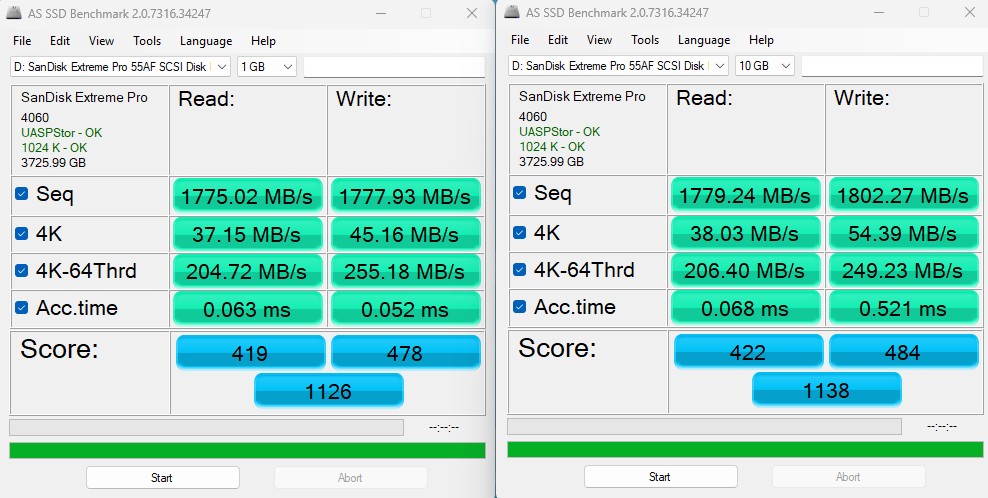Select 1775.02 MB/s Seq read result

248,195
